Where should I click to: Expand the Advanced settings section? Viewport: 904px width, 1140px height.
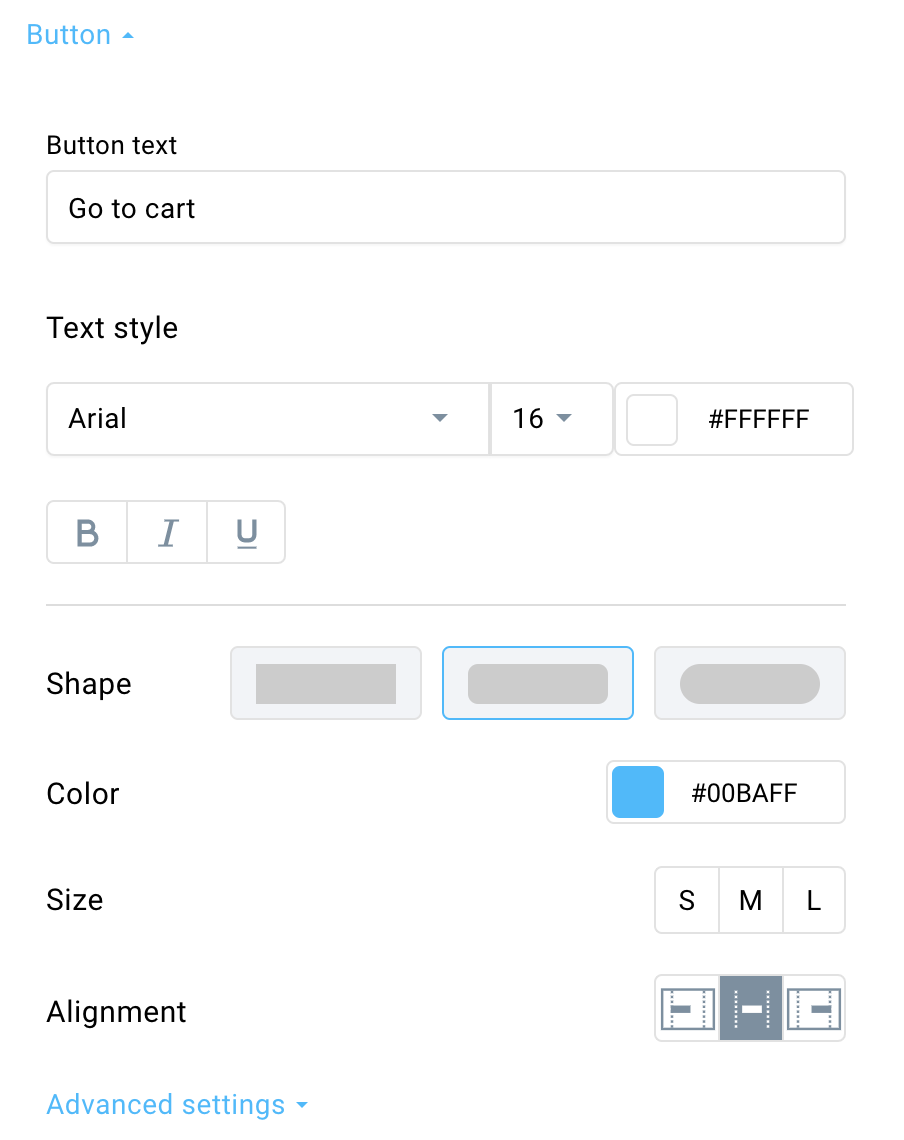point(177,1104)
